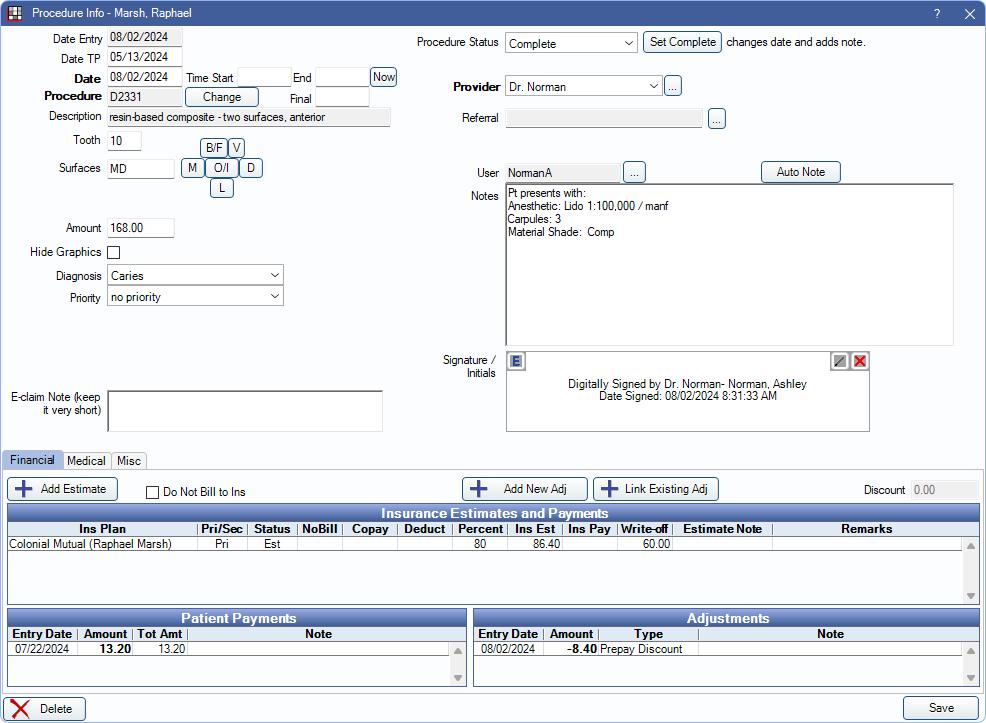The width and height of the screenshot is (986, 723).
Task: Click the Auto Note button
Action: 800,172
